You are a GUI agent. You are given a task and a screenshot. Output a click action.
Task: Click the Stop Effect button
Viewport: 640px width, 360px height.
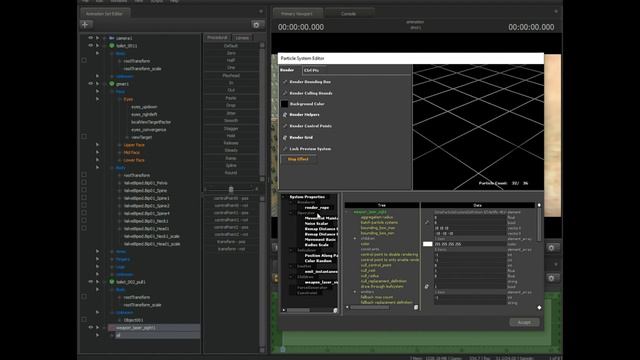pyautogui.click(x=298, y=159)
